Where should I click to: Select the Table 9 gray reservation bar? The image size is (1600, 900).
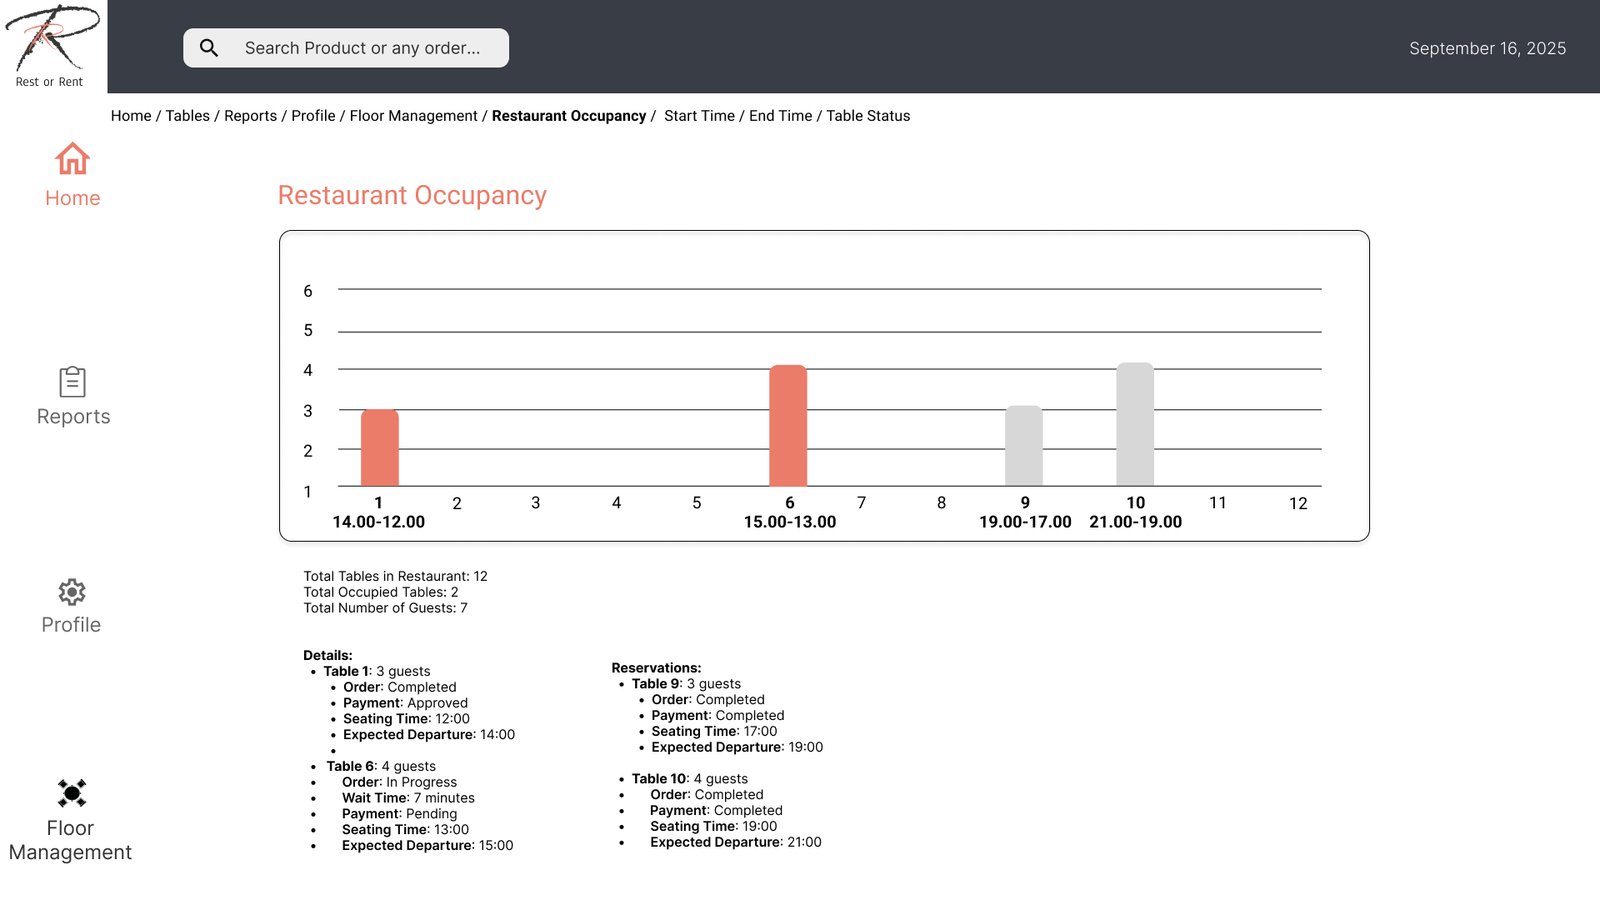point(1024,446)
